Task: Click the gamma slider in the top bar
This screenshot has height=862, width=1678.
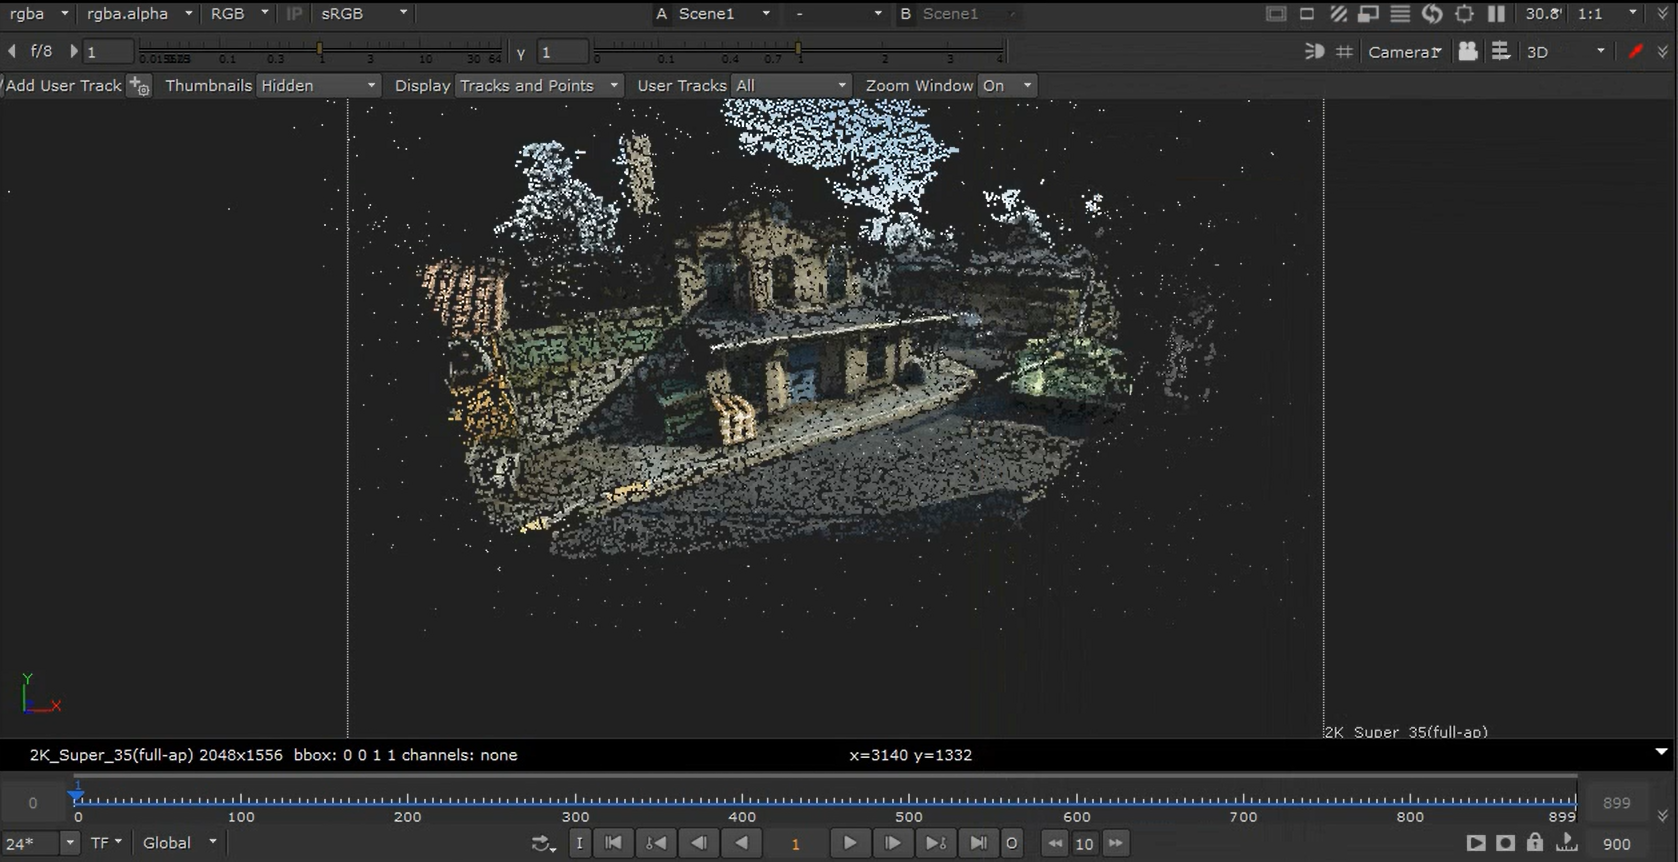Action: point(798,48)
